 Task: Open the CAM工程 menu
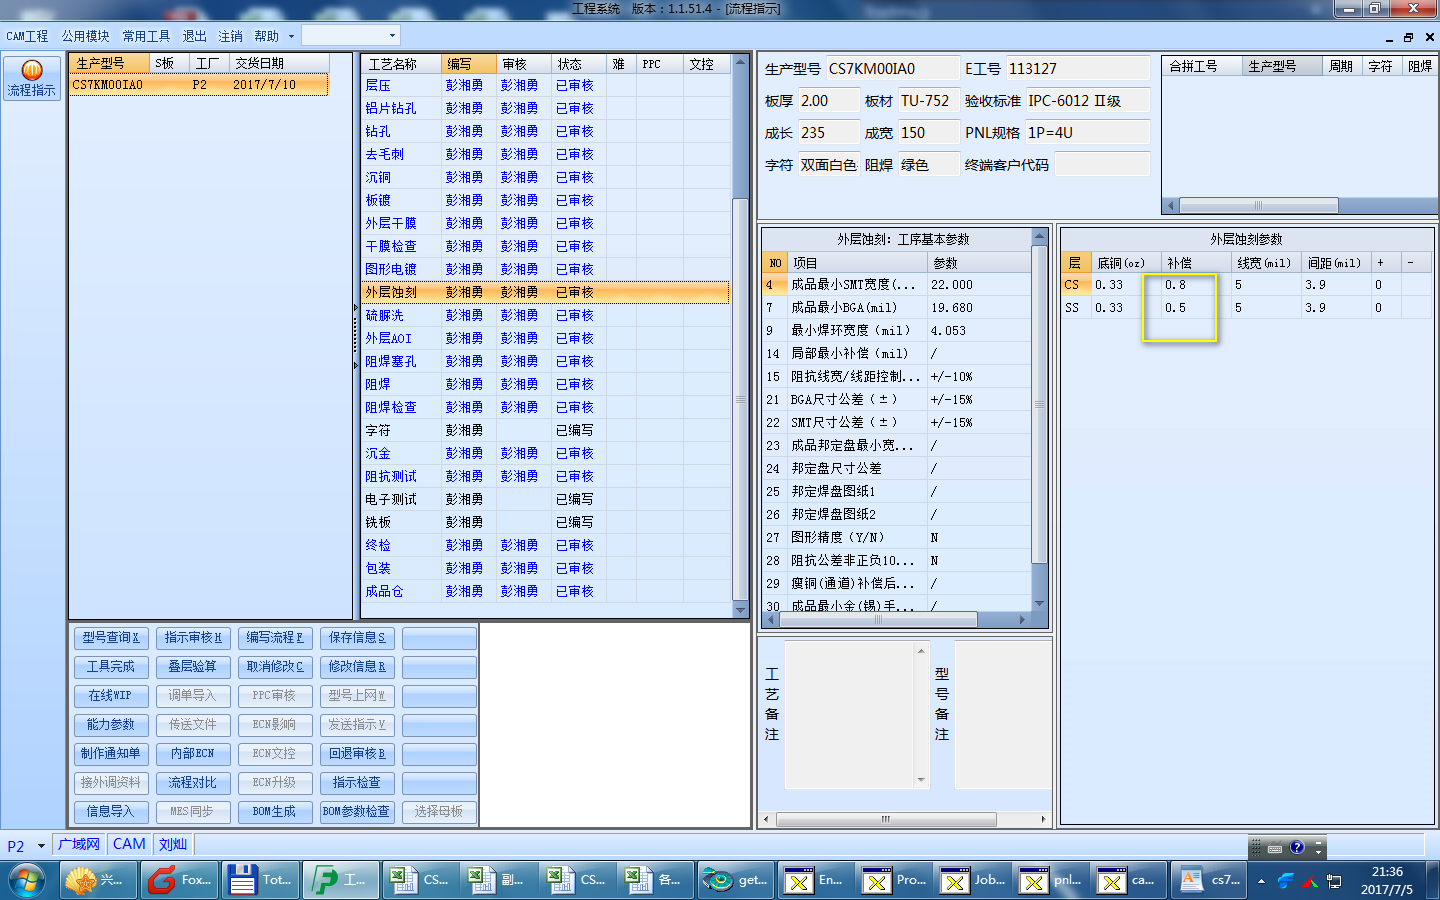(27, 36)
